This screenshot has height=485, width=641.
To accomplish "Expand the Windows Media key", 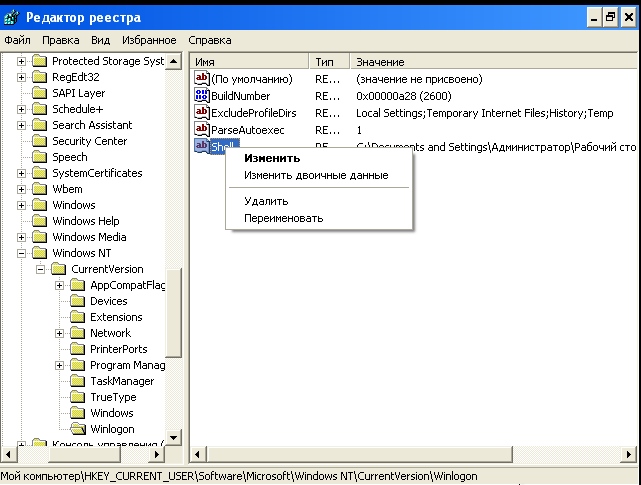I will tap(21, 237).
